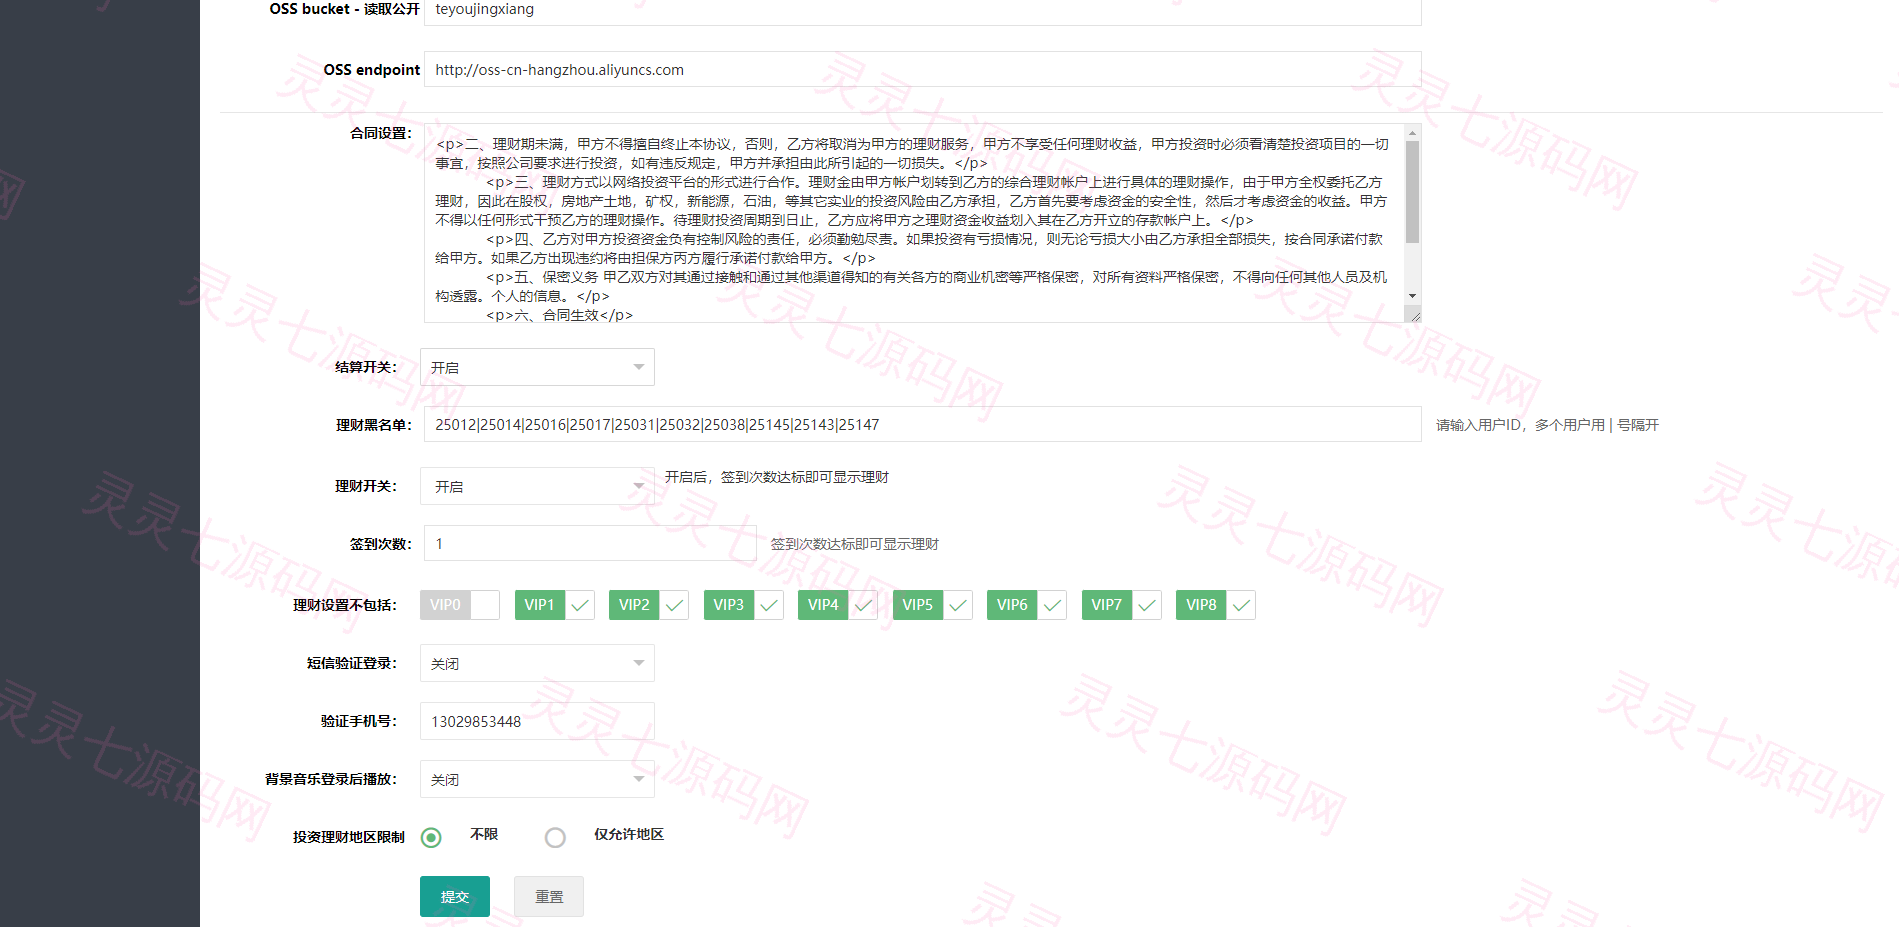Click the 投资理财地区限制 label
Image resolution: width=1899 pixels, height=927 pixels.
(x=349, y=837)
